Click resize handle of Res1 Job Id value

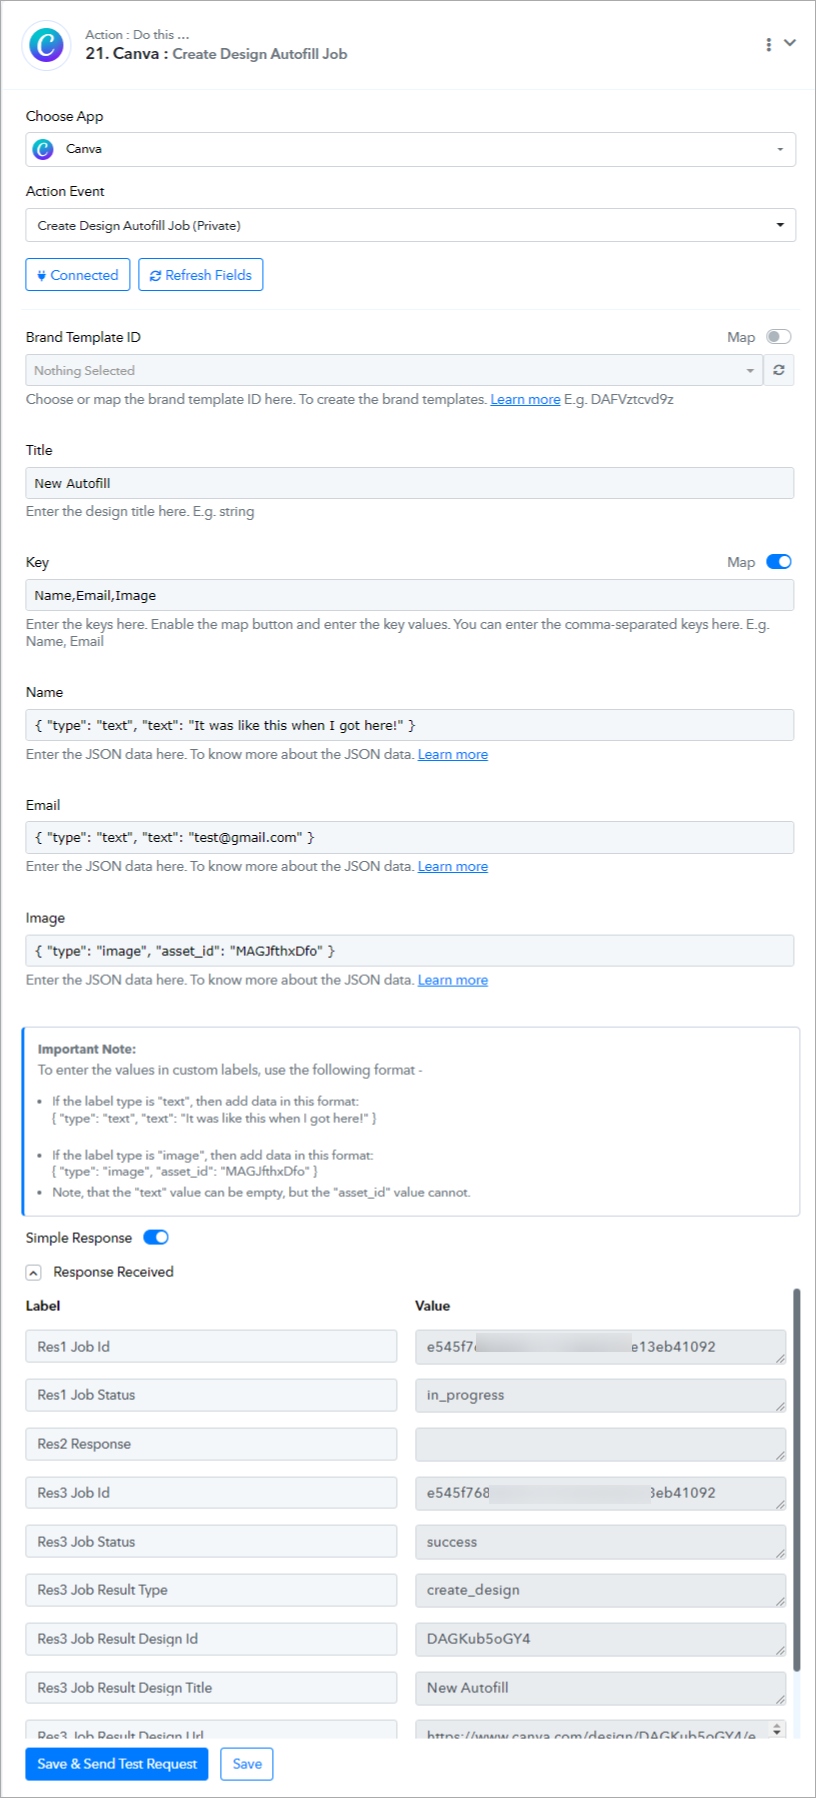click(780, 1357)
